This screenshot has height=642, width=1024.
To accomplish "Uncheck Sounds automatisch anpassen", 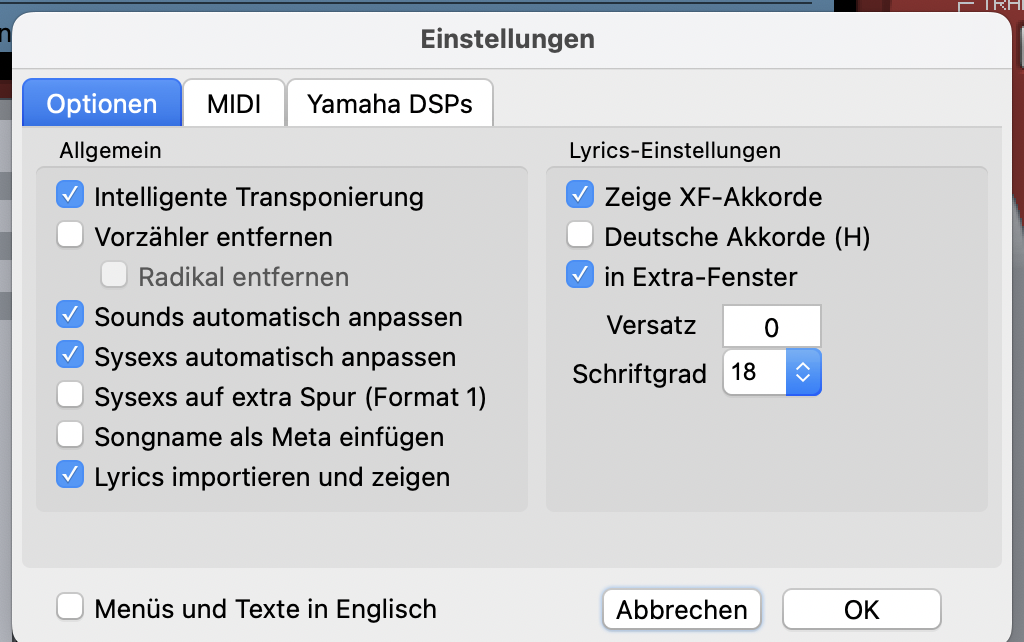I will point(70,316).
